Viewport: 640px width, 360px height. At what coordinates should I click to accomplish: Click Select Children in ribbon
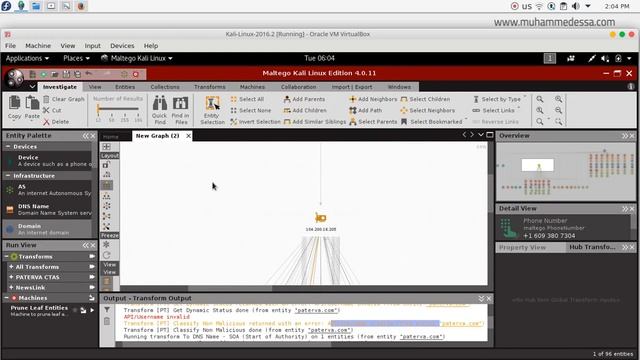tap(425, 99)
